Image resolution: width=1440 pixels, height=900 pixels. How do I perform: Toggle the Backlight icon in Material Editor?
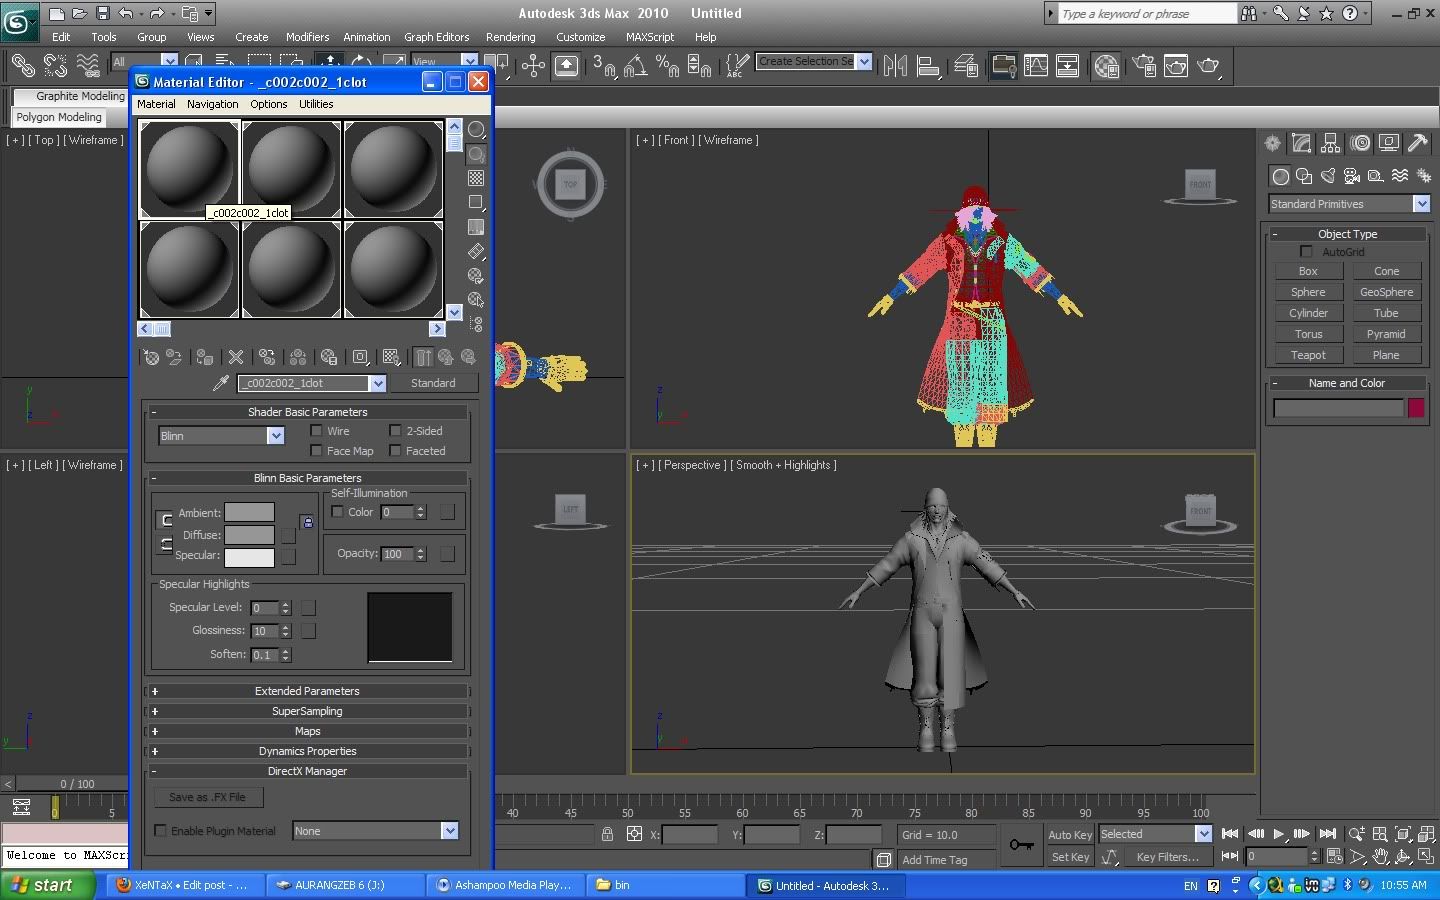point(477,154)
